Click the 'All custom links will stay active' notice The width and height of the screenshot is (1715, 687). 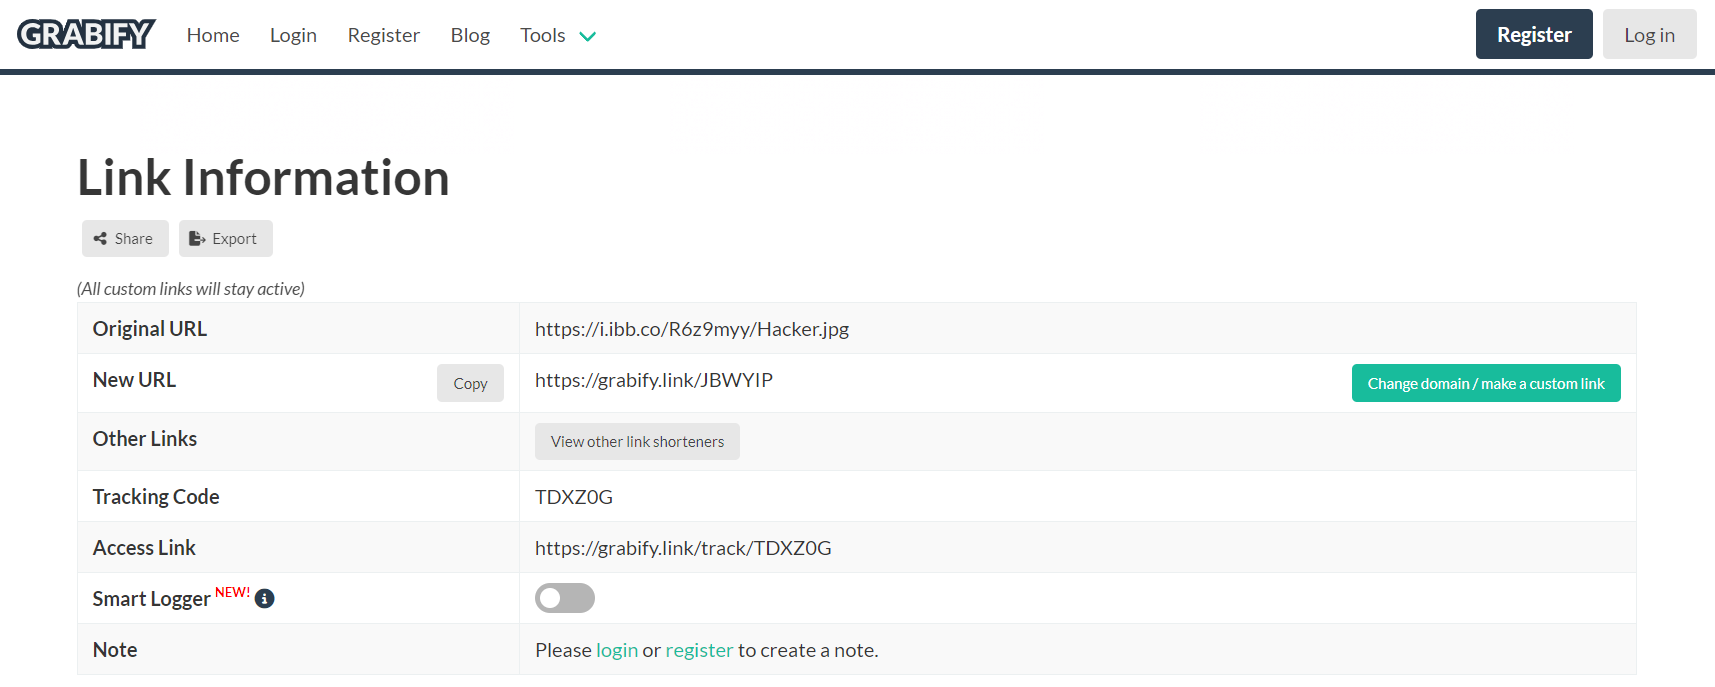pyautogui.click(x=191, y=289)
